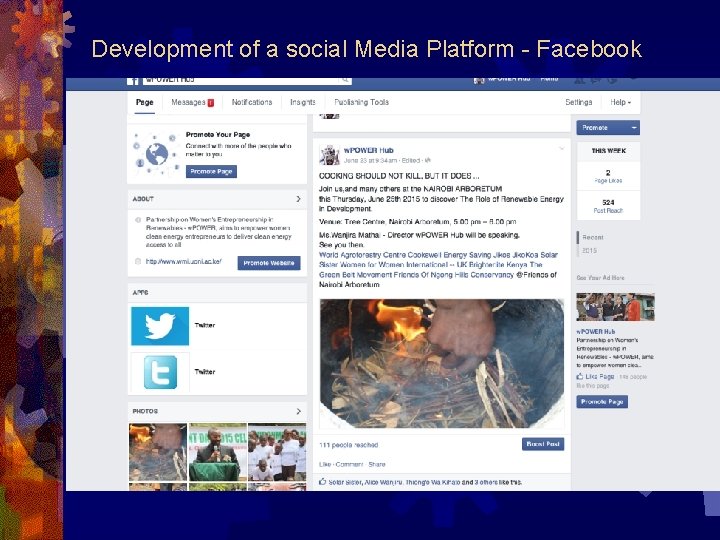
Task: Click the globe network promotion icon
Action: pos(156,154)
